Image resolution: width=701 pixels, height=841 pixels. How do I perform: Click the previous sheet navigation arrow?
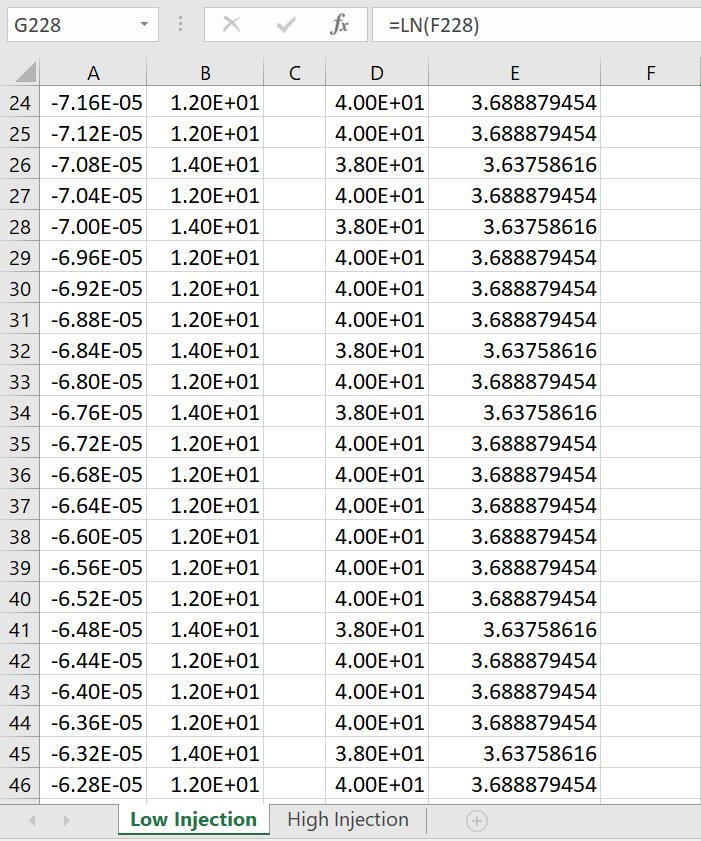[33, 821]
